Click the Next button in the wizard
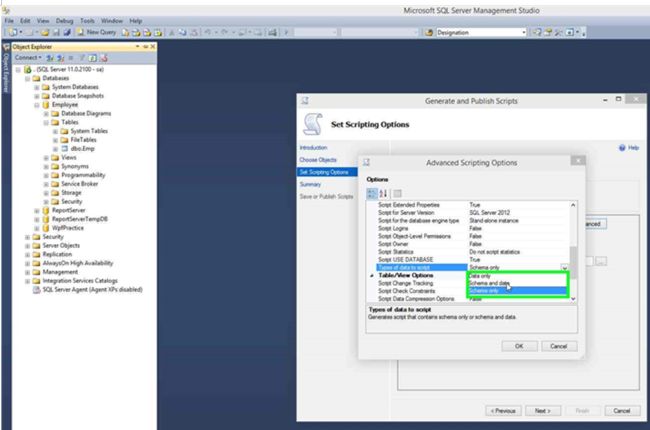This screenshot has width=650, height=430. 543,411
